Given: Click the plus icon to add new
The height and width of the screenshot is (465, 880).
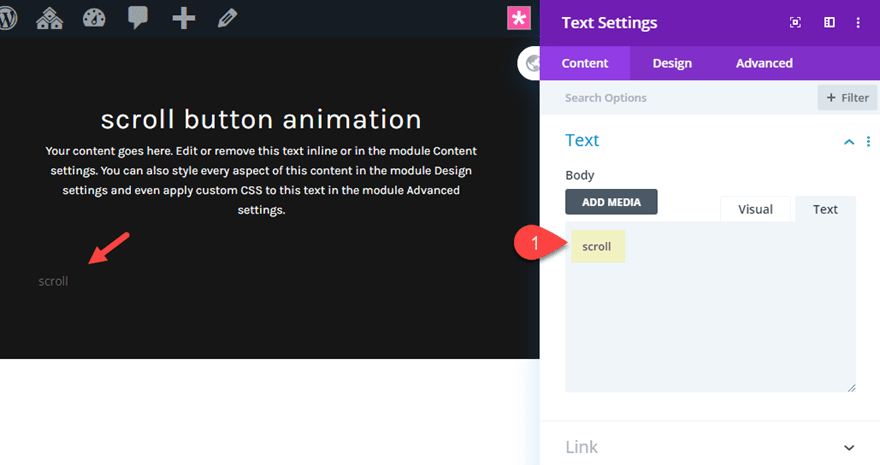Looking at the screenshot, I should [x=183, y=18].
